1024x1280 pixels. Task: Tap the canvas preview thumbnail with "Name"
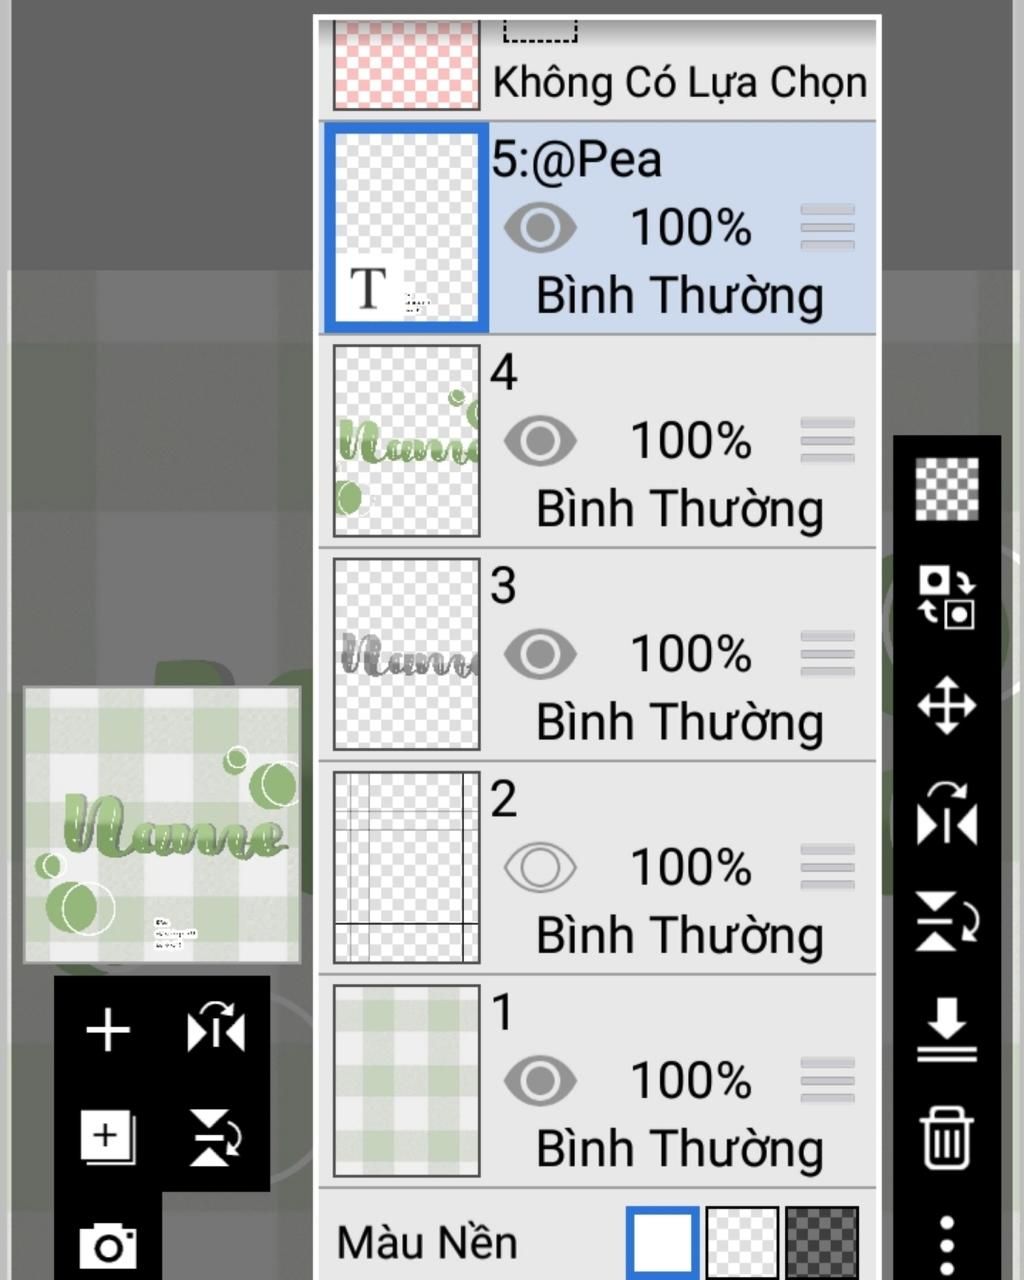pyautogui.click(x=162, y=824)
